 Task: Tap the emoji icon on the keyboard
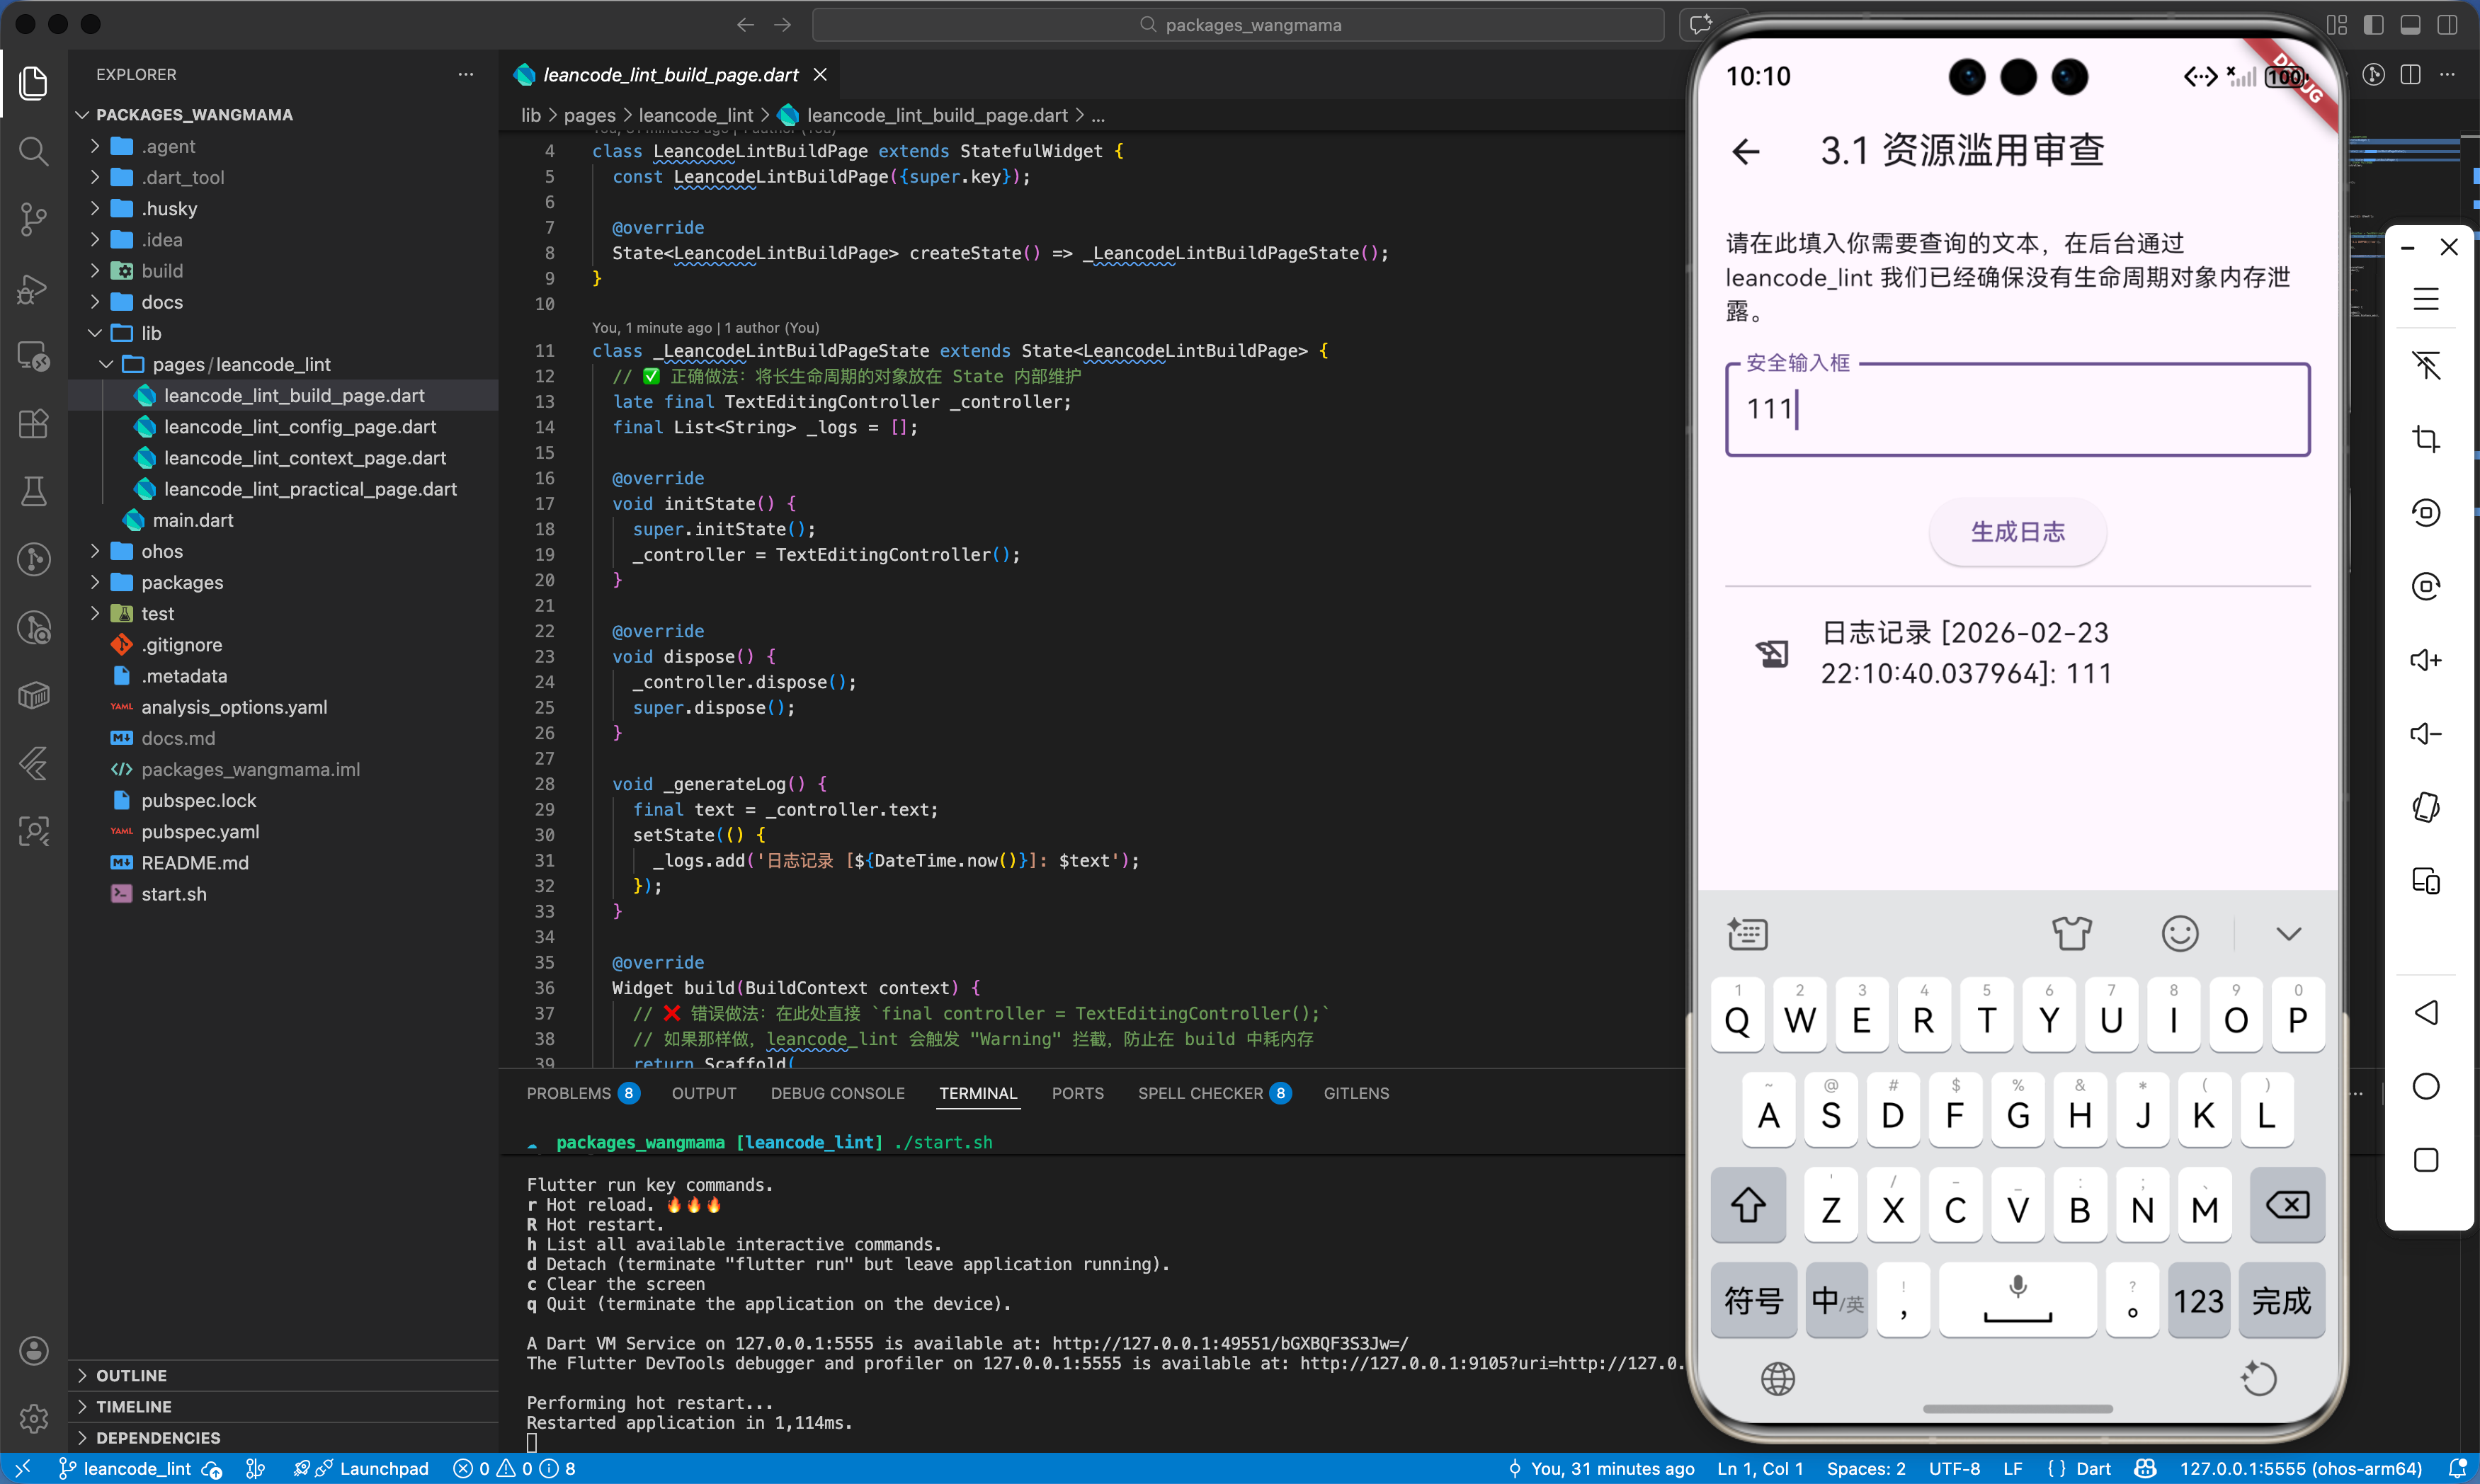point(2179,933)
